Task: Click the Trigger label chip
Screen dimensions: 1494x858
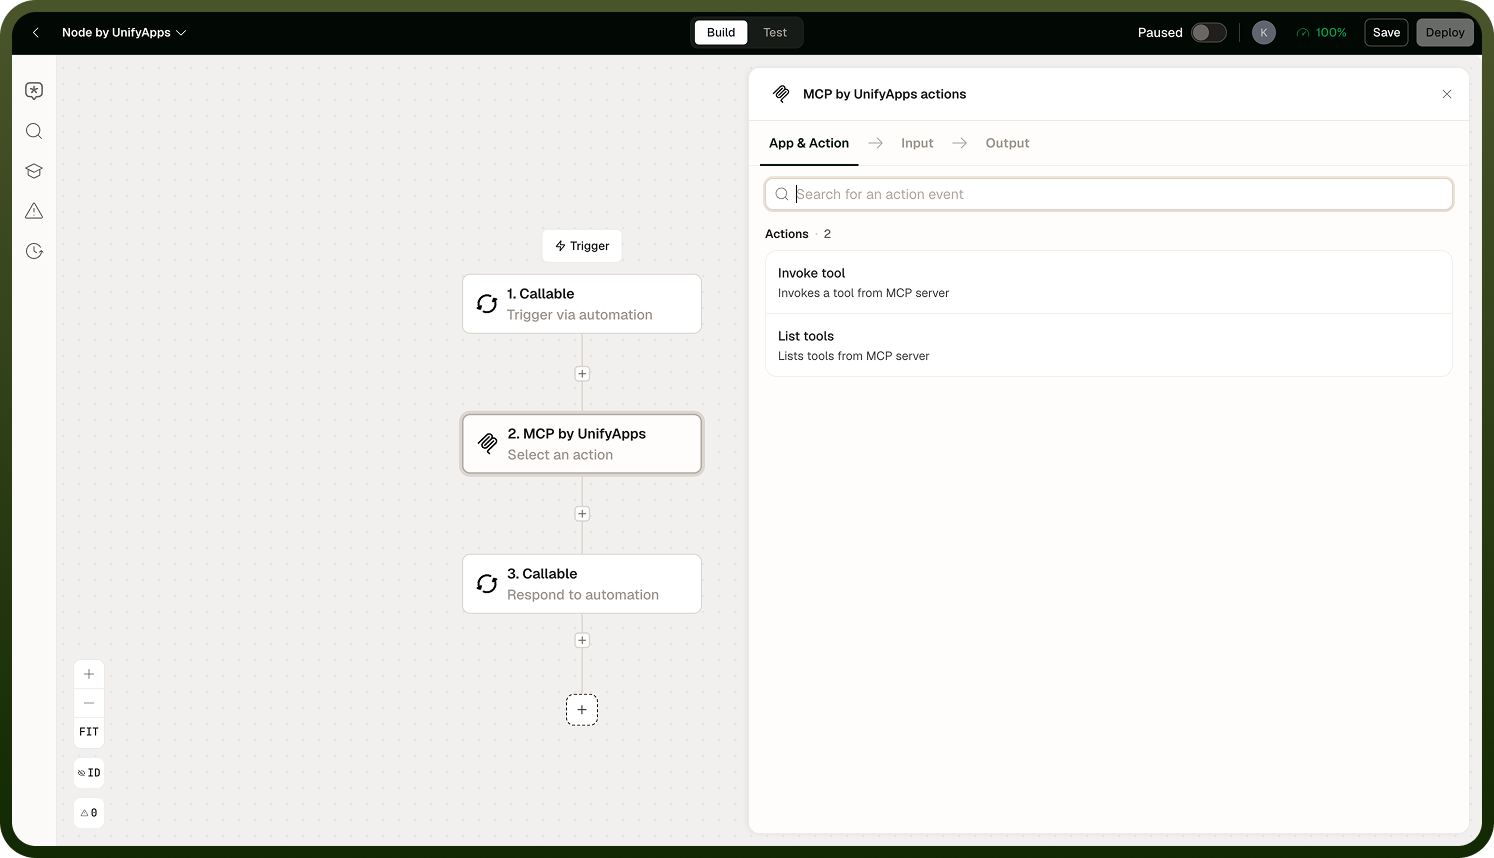Action: pyautogui.click(x=582, y=246)
